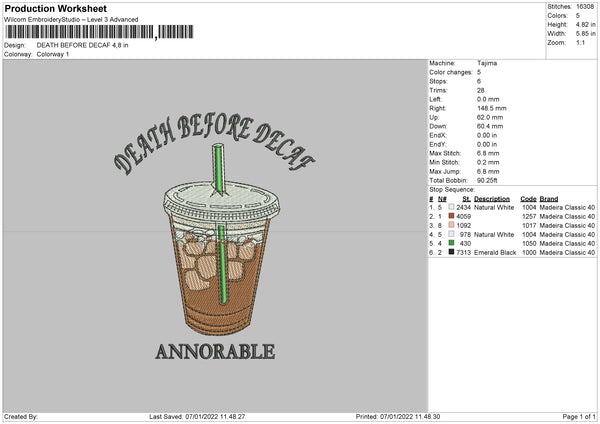Click the barcode under the worksheet title
This screenshot has height=424, width=600.
(99, 32)
